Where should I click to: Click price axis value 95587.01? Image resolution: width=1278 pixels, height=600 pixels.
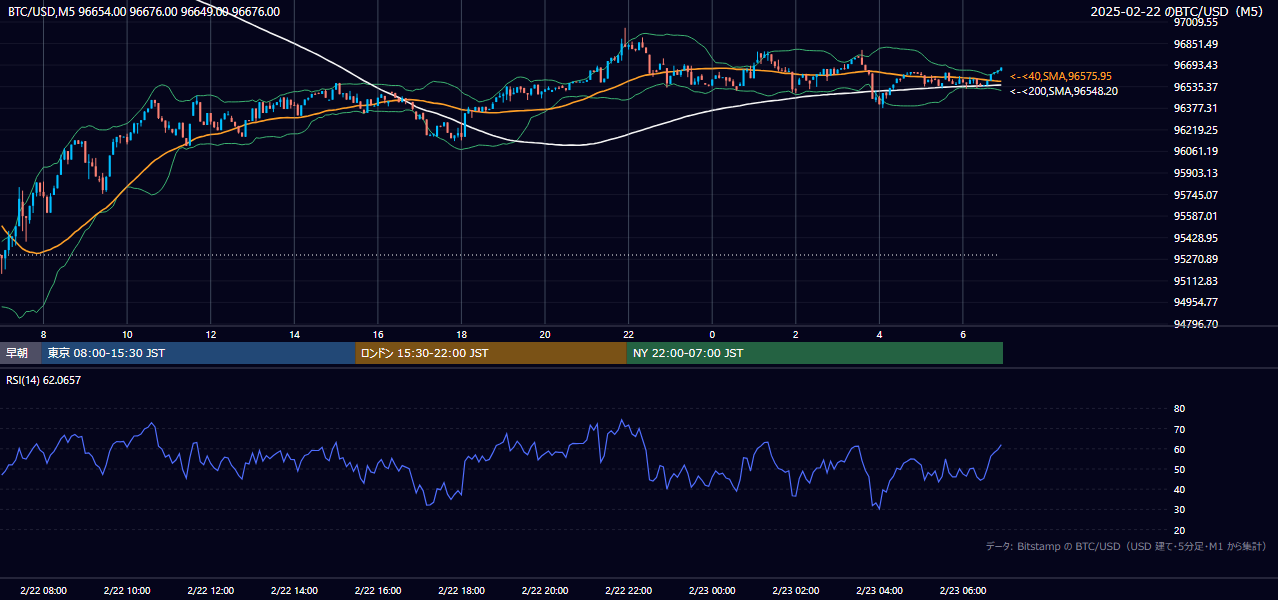pos(1195,216)
